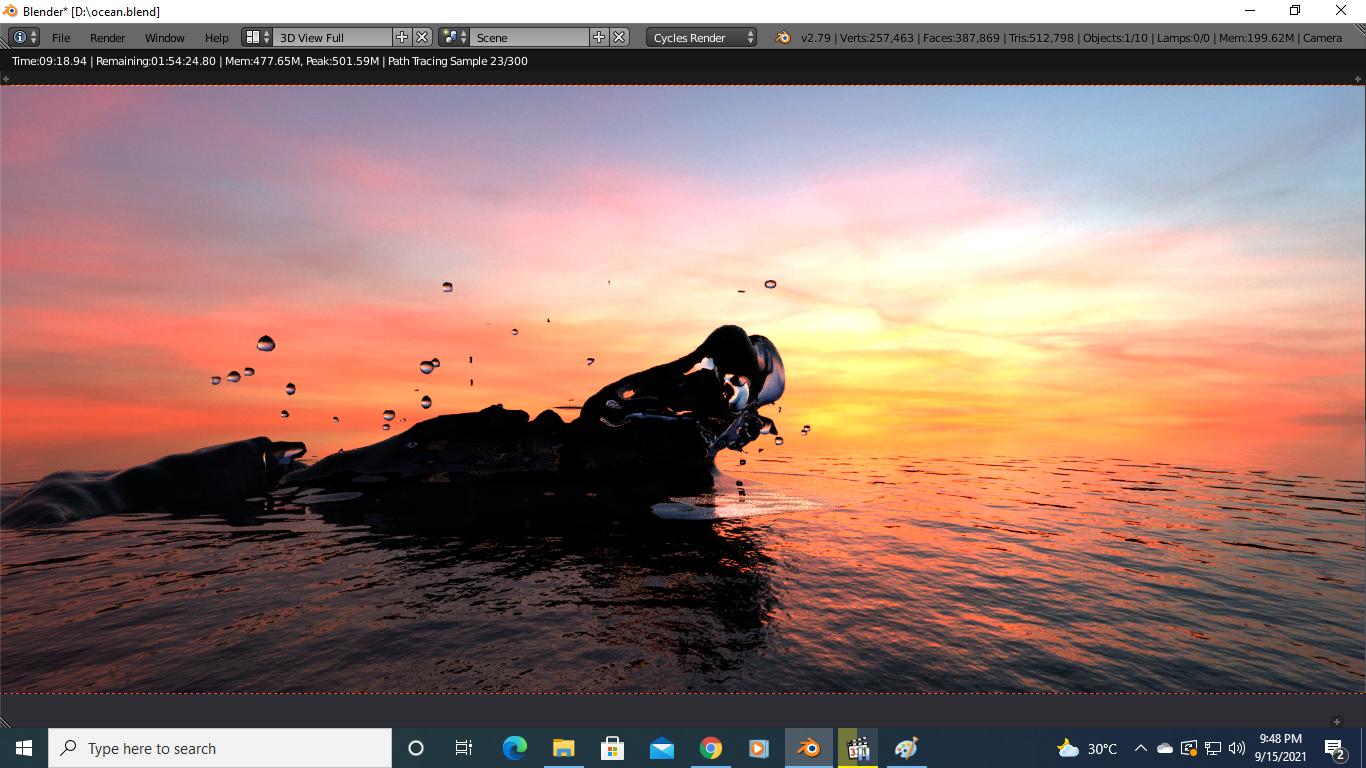Open the Windows Start menu

24,748
